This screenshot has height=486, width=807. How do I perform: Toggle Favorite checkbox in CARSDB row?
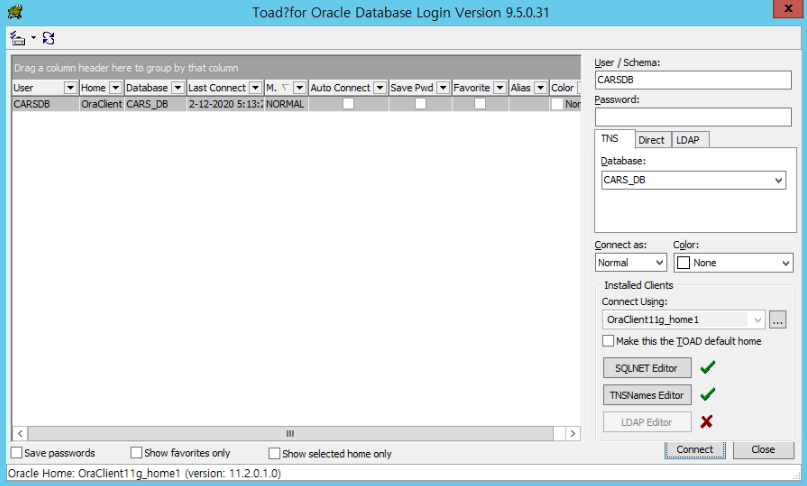click(x=480, y=104)
